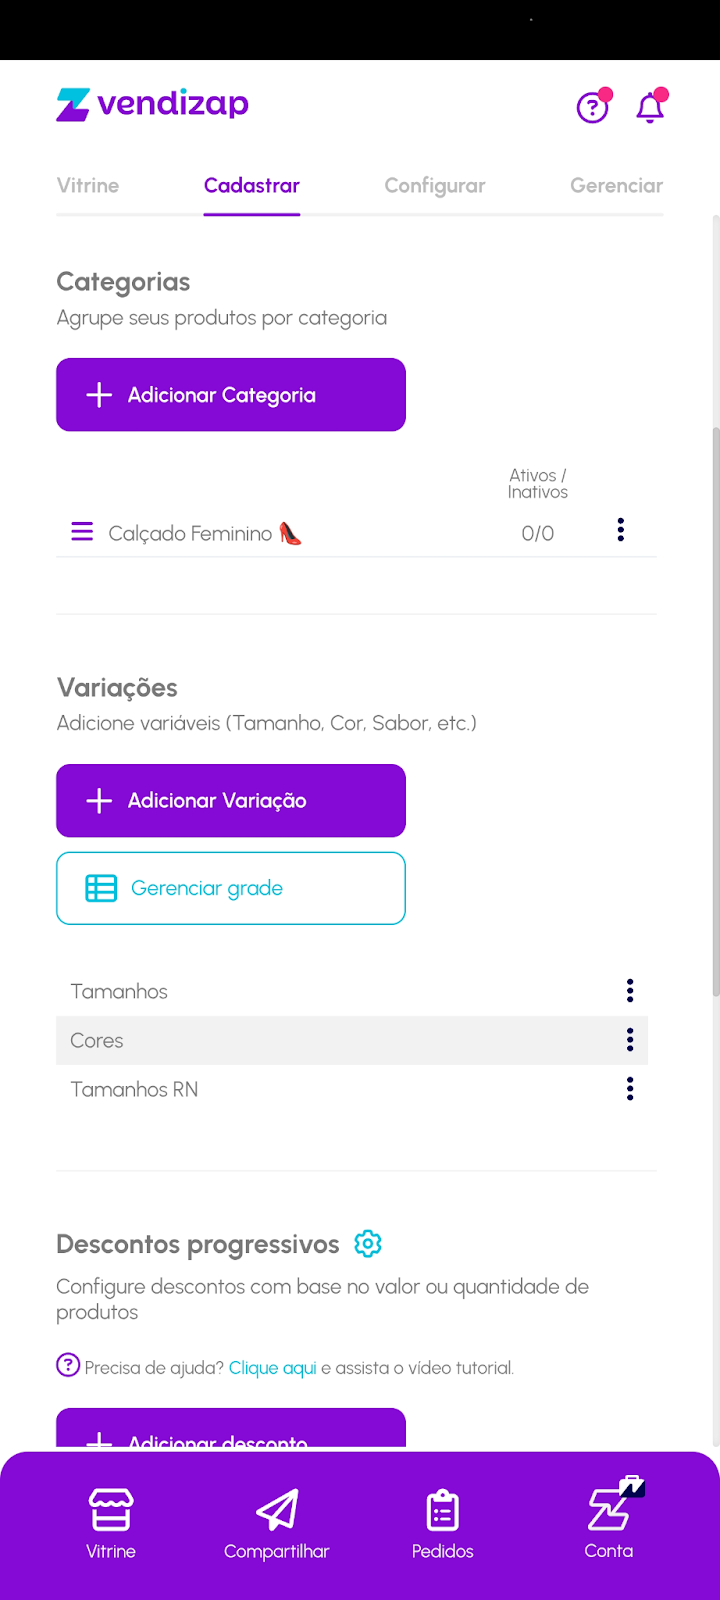This screenshot has width=720, height=1600.
Task: Open options menu for Tamanhos variation
Action: pos(630,991)
